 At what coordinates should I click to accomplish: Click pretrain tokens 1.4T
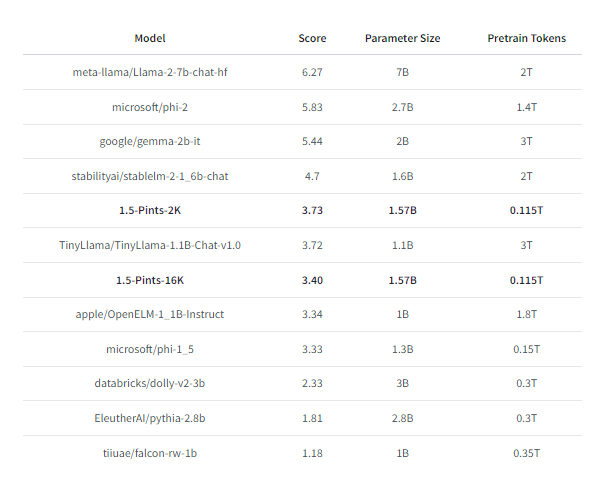526,107
